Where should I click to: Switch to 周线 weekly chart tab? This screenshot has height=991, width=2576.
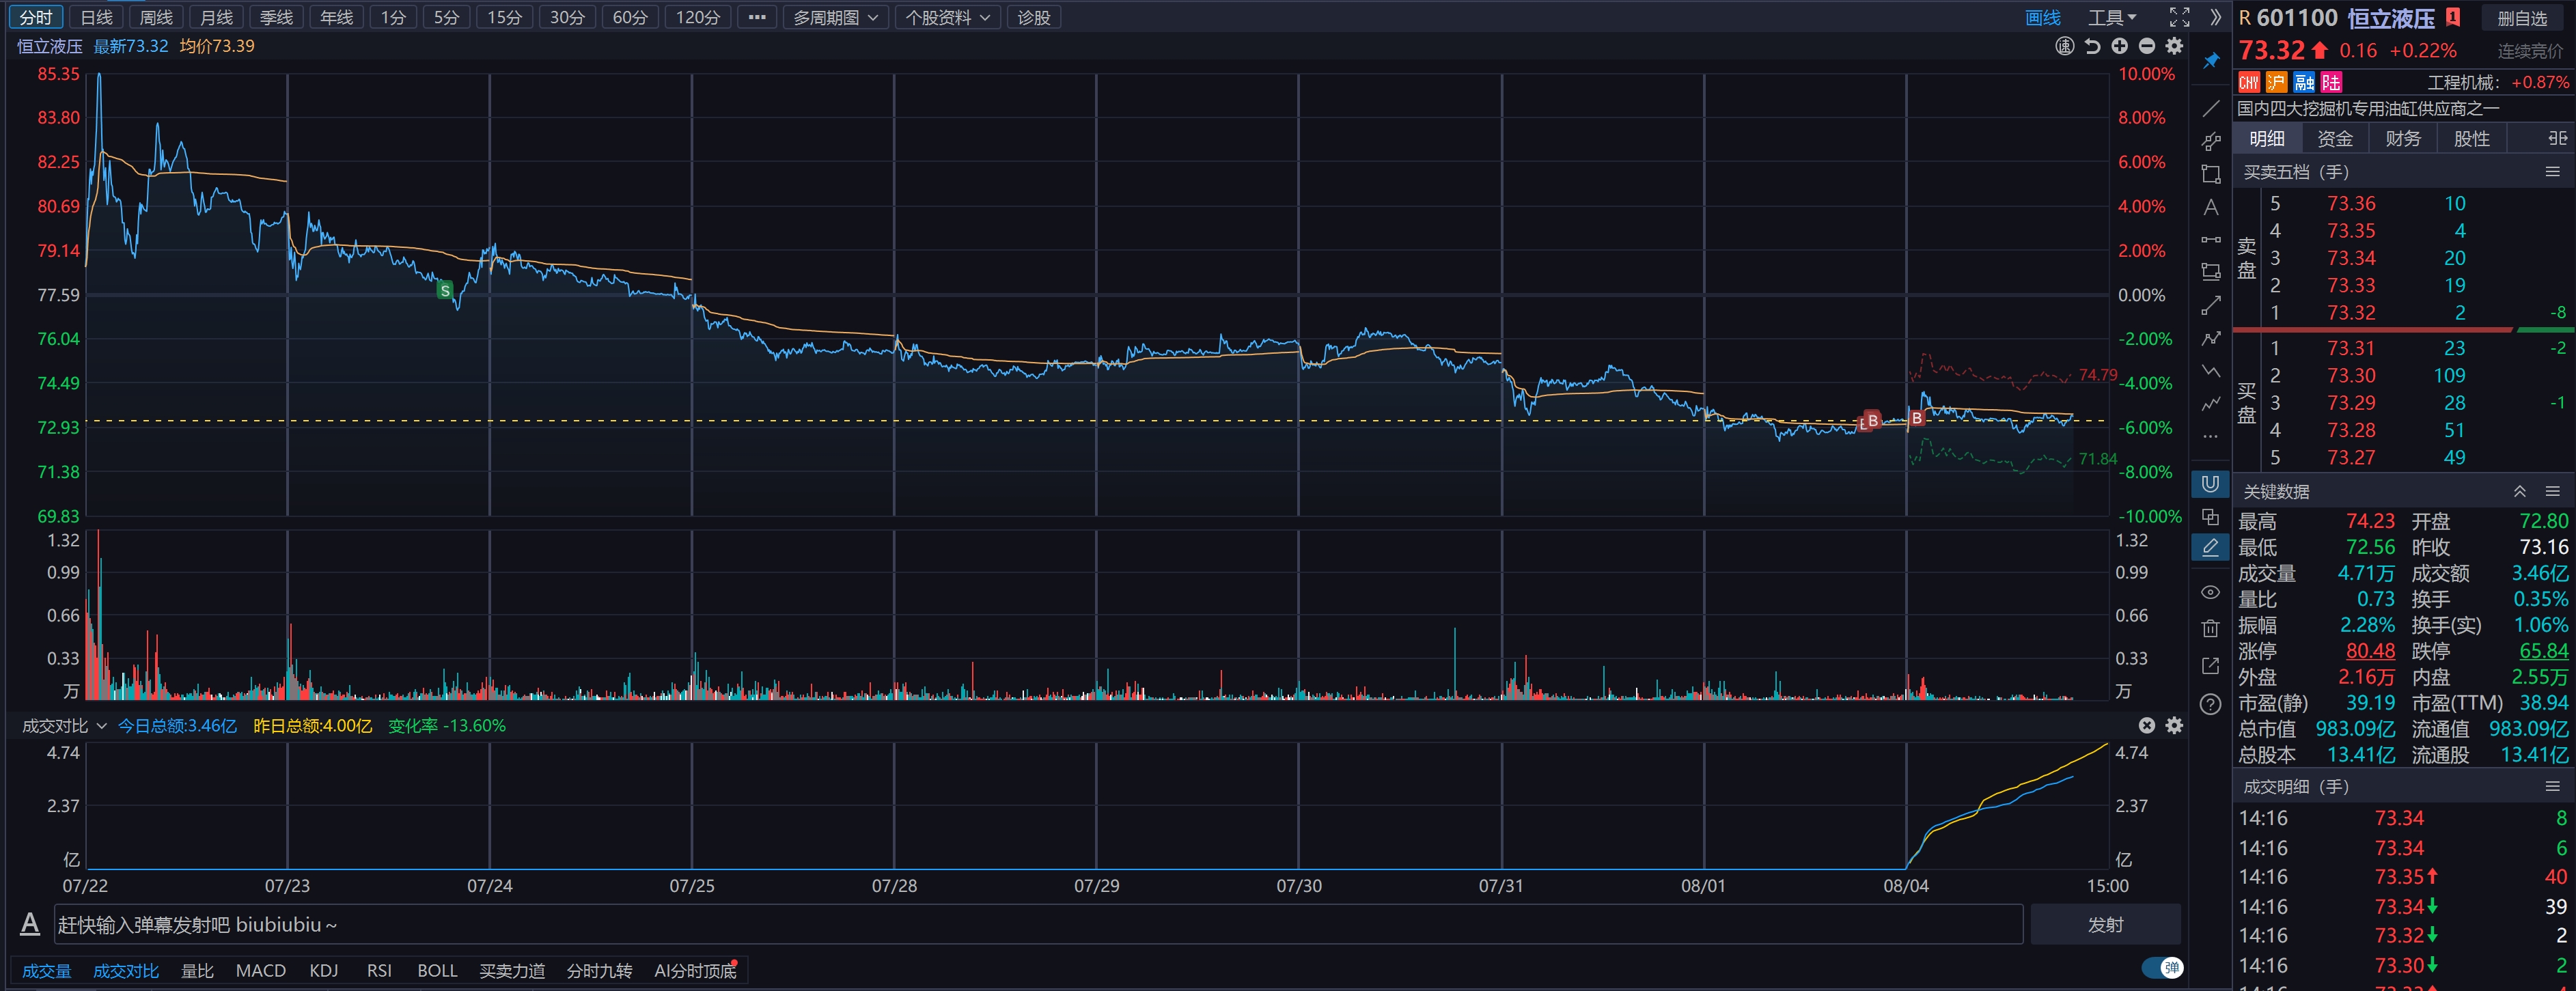pyautogui.click(x=156, y=17)
